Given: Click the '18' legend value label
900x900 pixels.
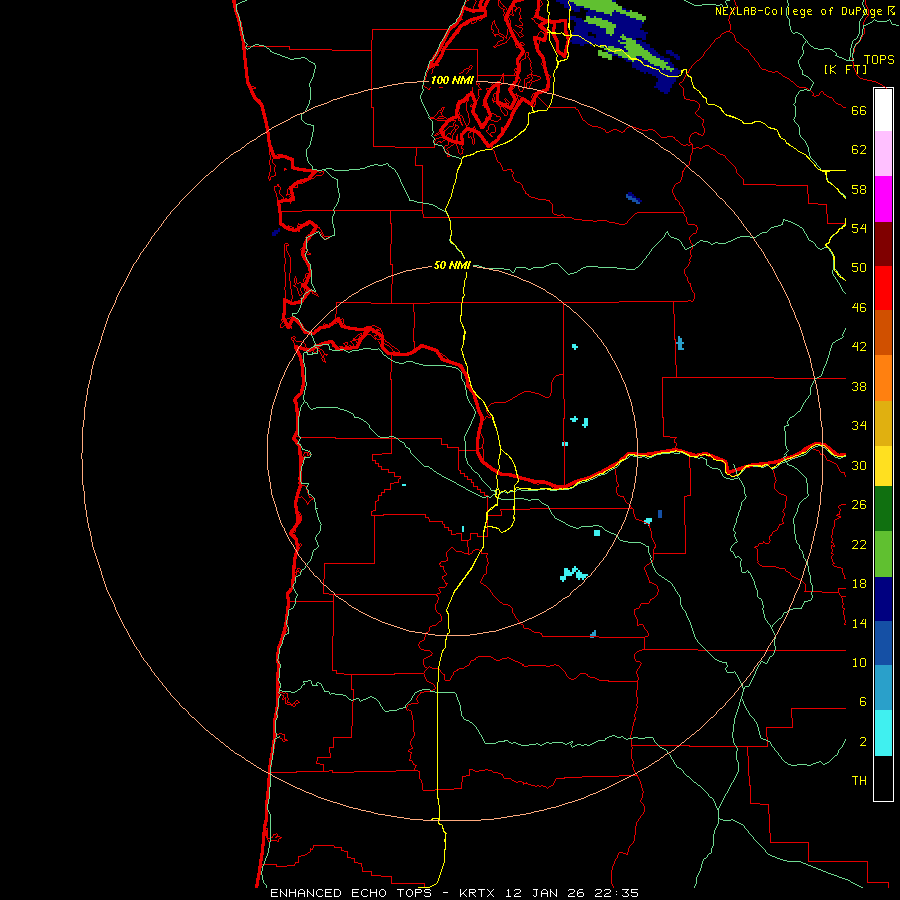Looking at the screenshot, I should pyautogui.click(x=859, y=584).
